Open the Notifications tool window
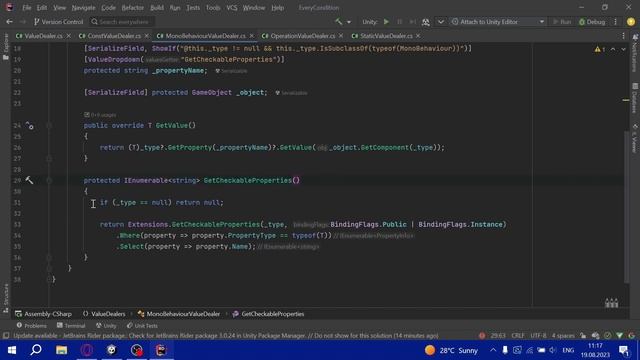The image size is (640, 360). [x=635, y=53]
